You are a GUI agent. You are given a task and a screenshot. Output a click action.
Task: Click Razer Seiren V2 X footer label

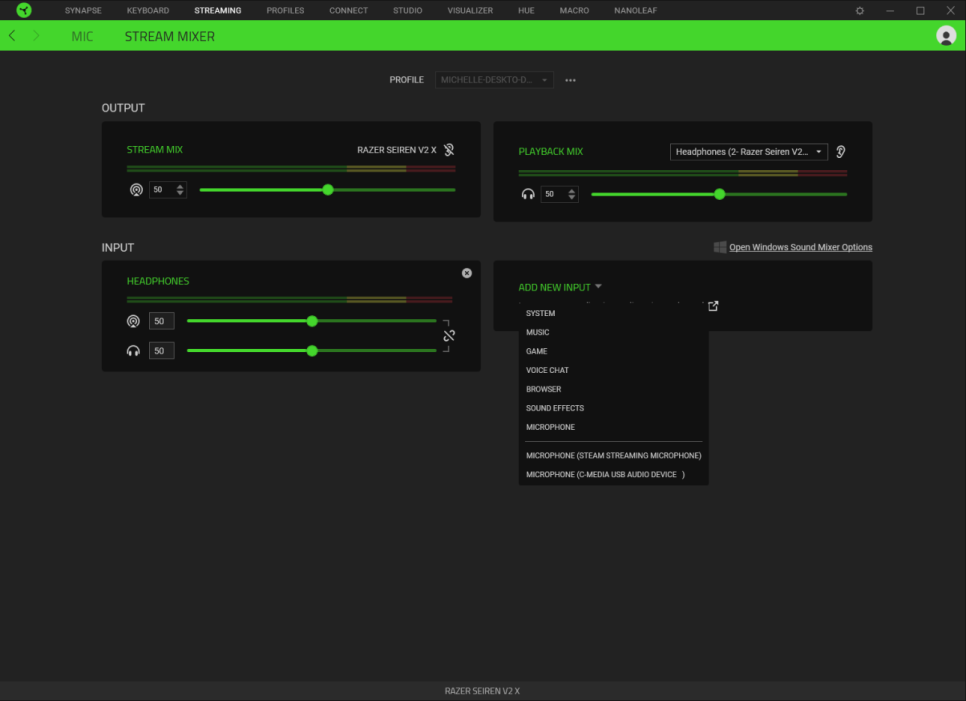click(x=482, y=691)
